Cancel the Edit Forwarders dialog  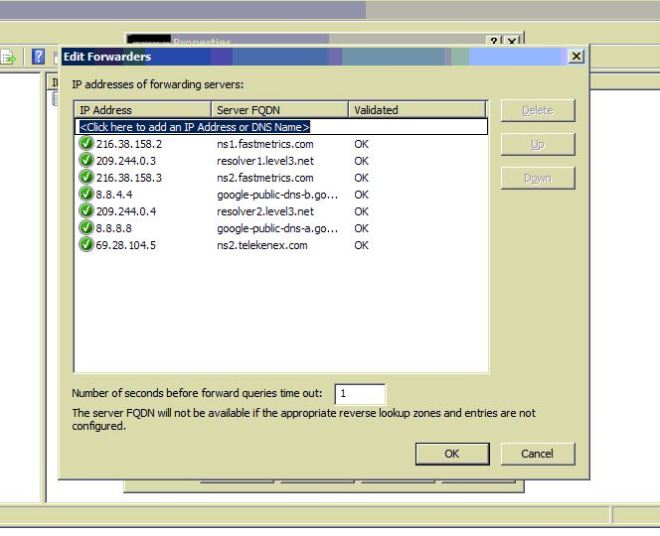point(538,454)
